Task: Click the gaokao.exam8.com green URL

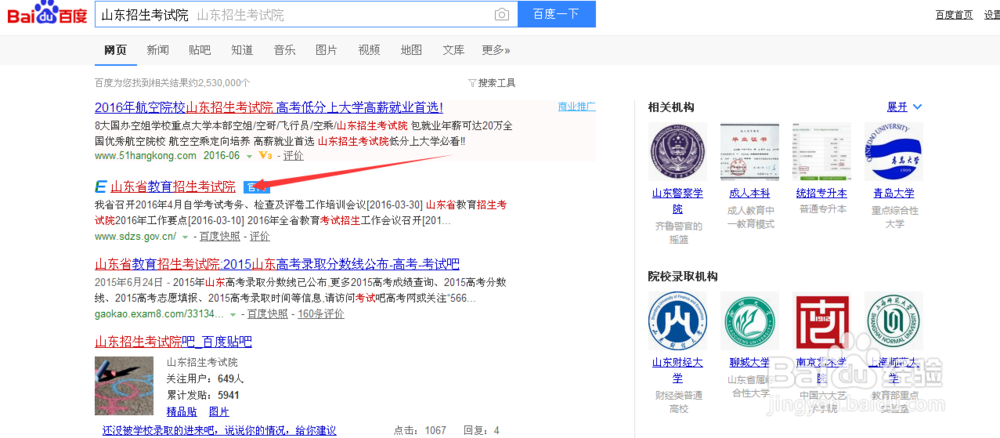Action: click(x=159, y=314)
